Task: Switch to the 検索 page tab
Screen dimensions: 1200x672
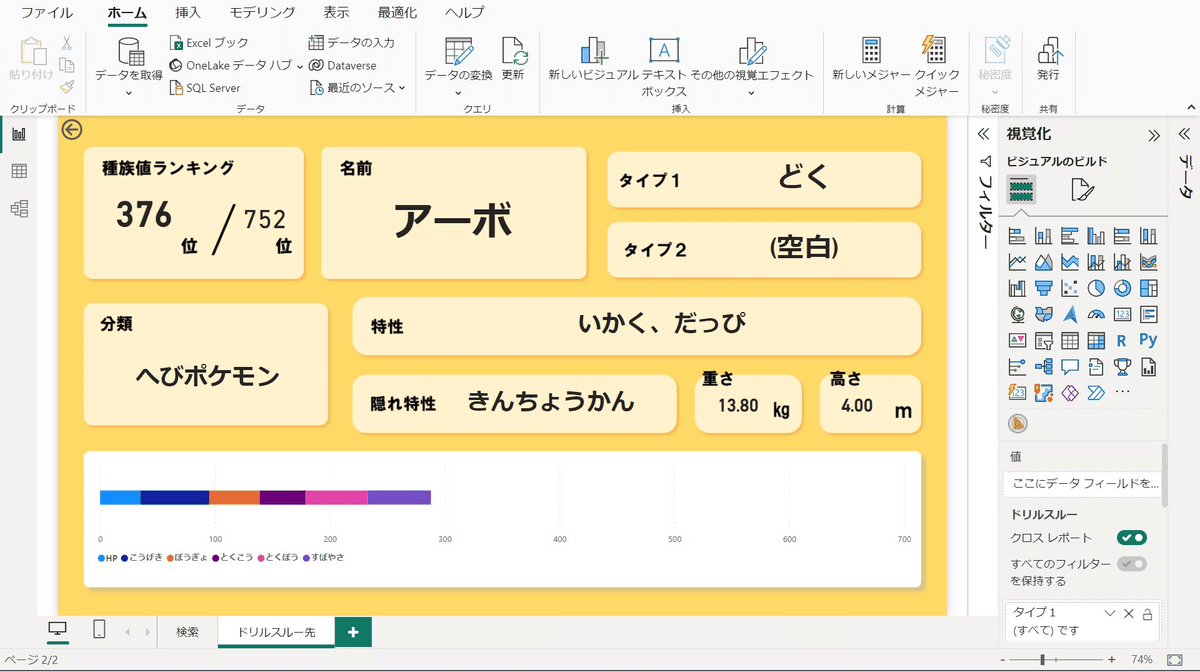Action: click(187, 632)
